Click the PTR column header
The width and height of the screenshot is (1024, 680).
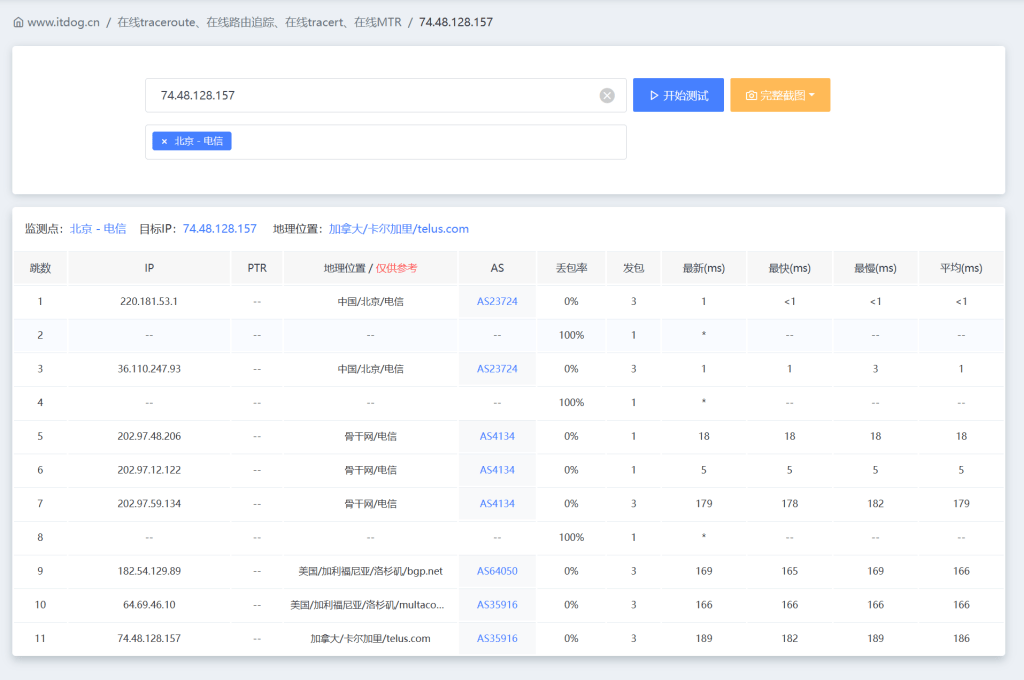[x=257, y=268]
